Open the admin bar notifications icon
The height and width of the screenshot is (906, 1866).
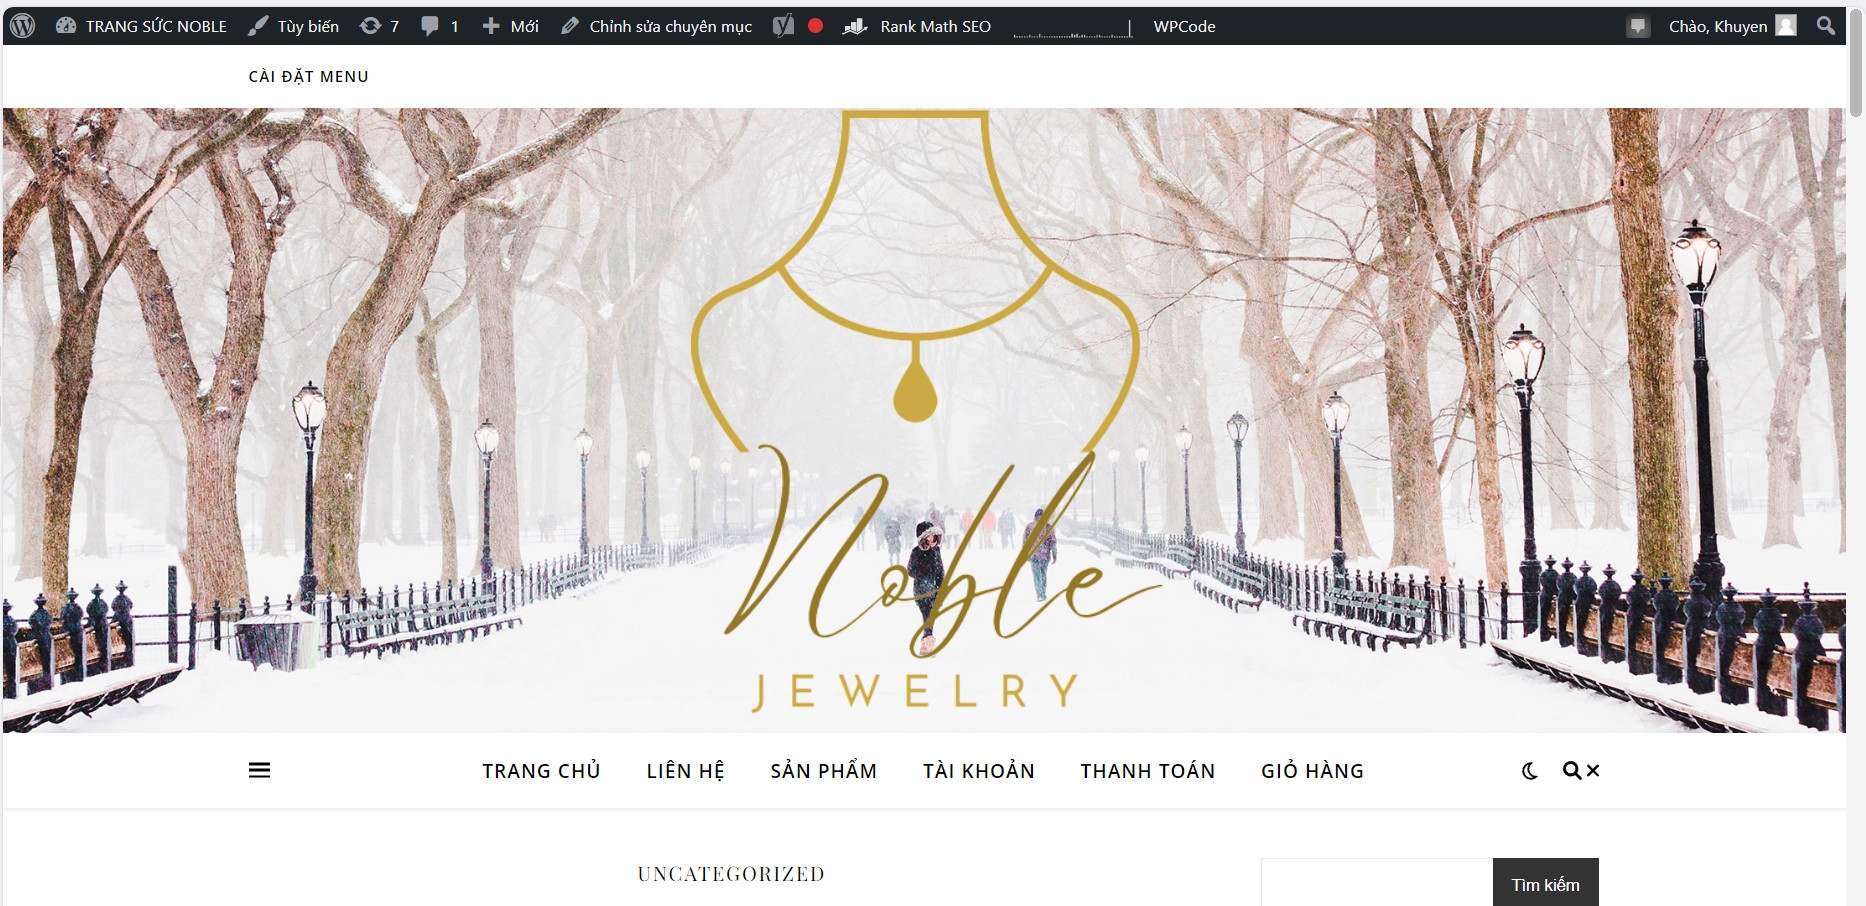(1638, 26)
